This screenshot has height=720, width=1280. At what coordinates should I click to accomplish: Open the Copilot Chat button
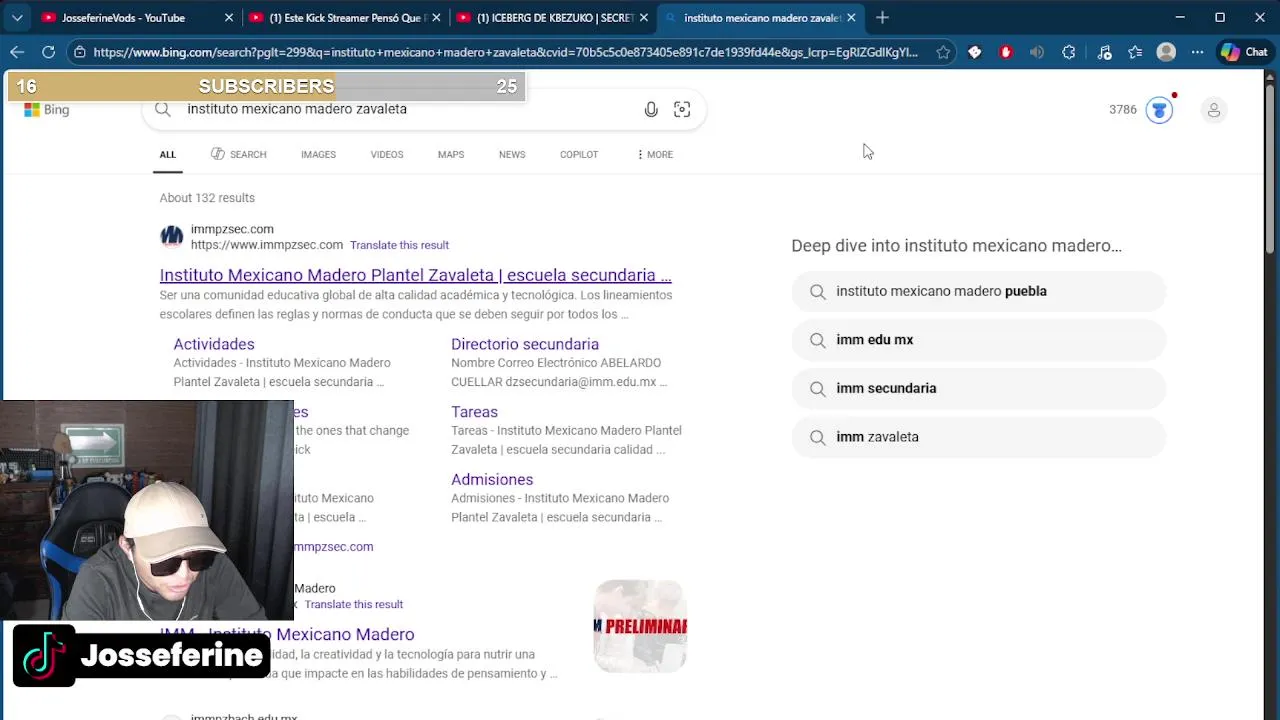click(x=1244, y=52)
